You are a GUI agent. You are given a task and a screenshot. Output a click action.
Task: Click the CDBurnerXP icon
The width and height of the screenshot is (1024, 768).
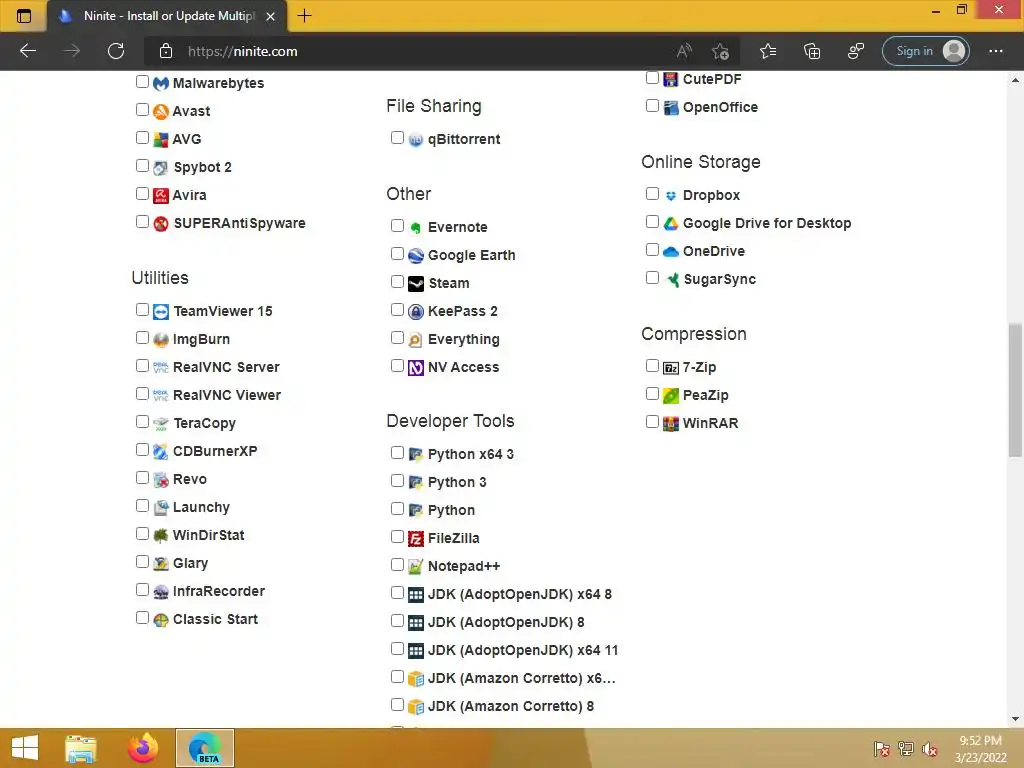click(161, 451)
